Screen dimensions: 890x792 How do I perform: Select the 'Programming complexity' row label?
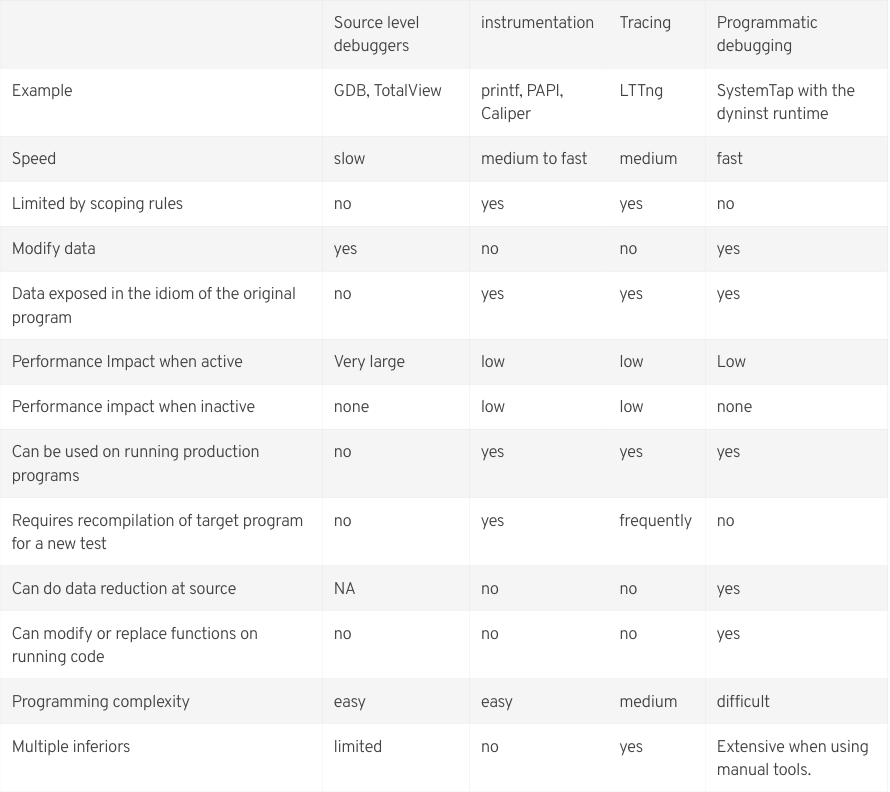[x=100, y=702]
